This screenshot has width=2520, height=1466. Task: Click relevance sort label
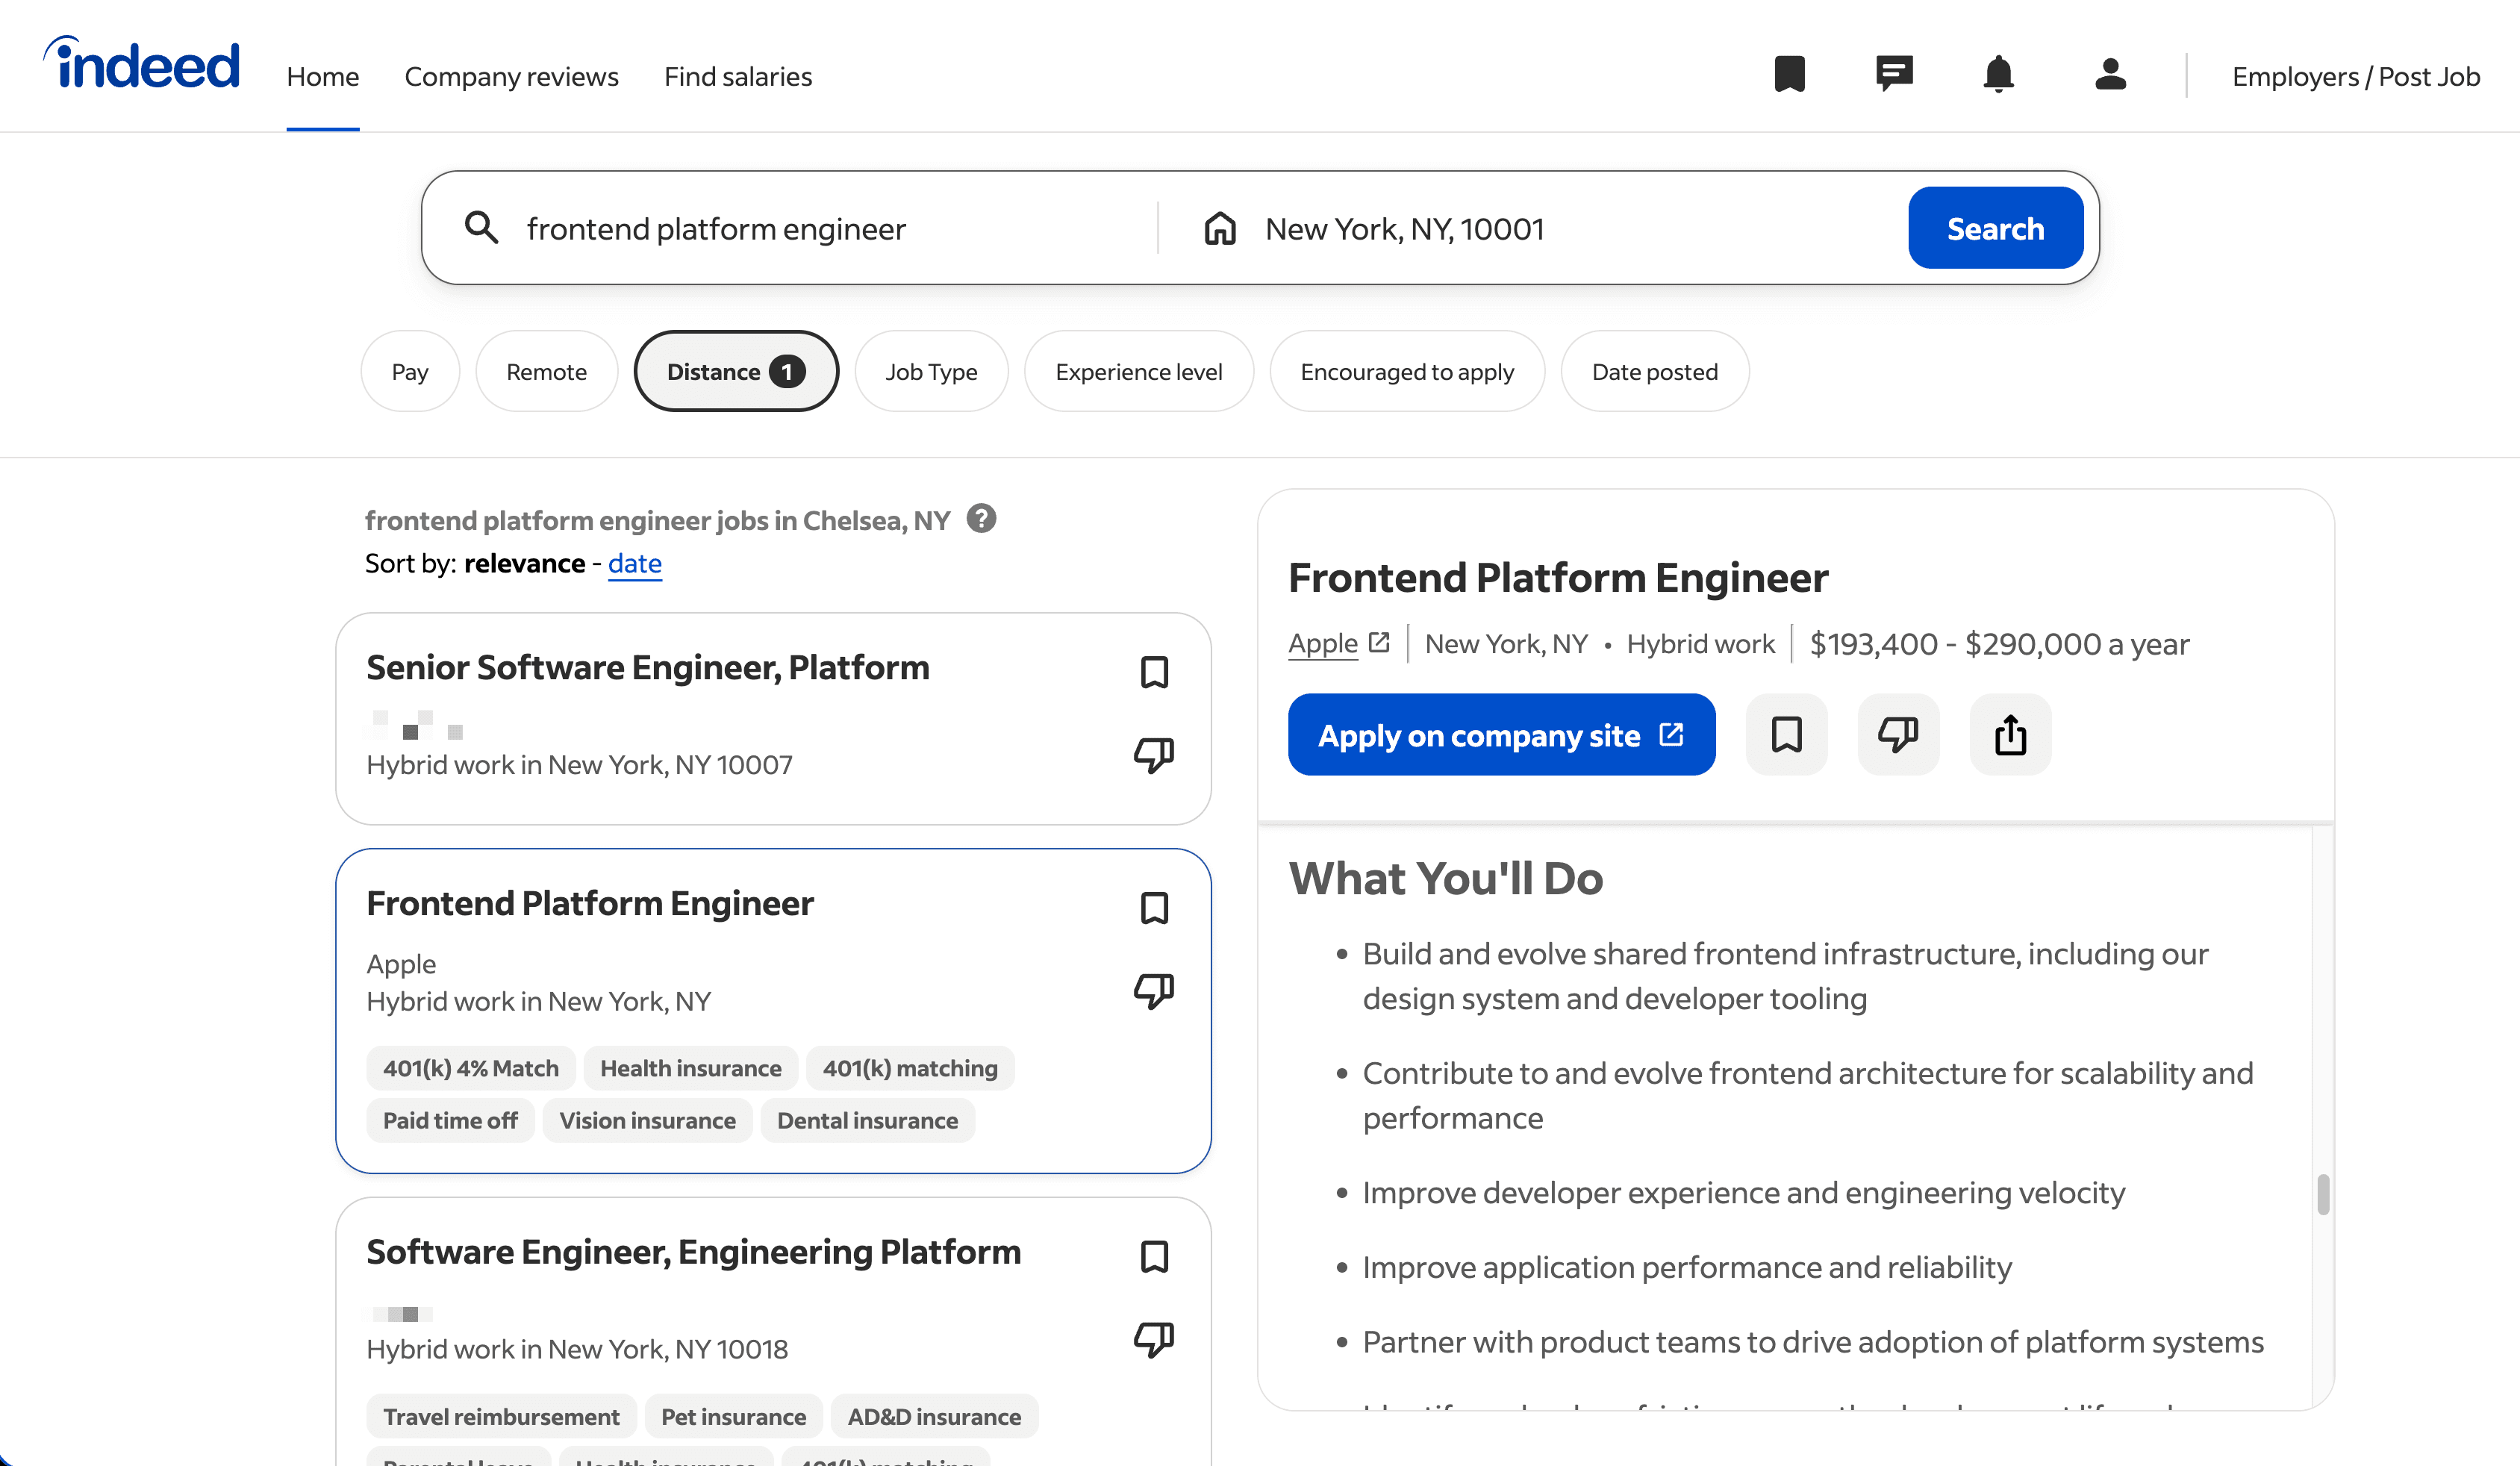pos(524,563)
